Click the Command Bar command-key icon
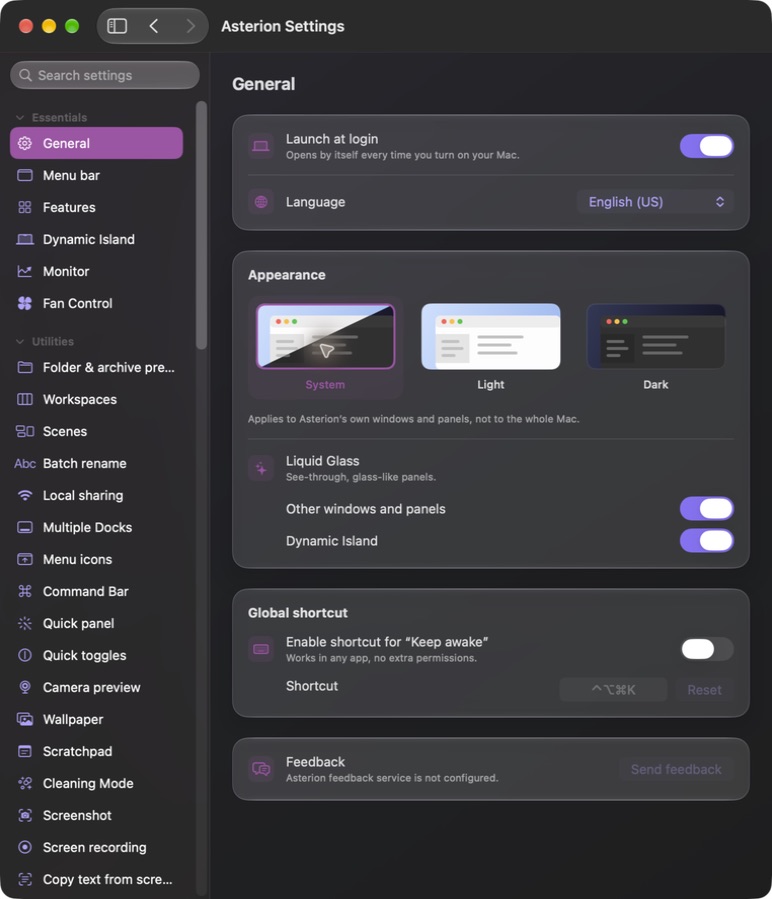This screenshot has width=772, height=899. 25,591
